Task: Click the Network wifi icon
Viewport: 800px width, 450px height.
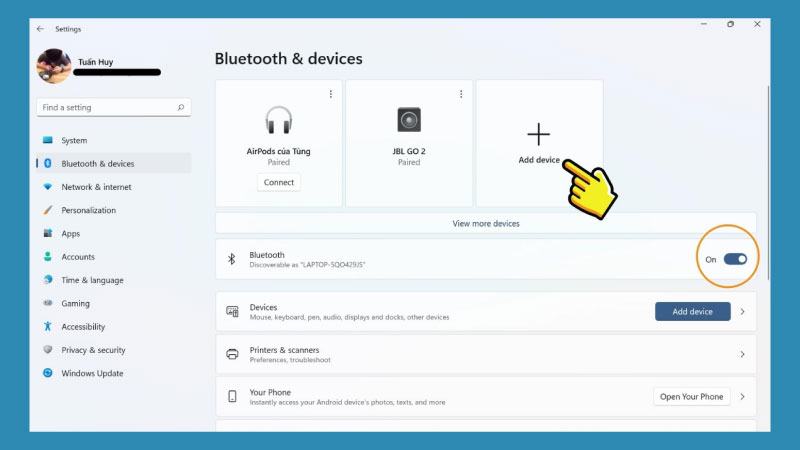Action: tap(47, 187)
